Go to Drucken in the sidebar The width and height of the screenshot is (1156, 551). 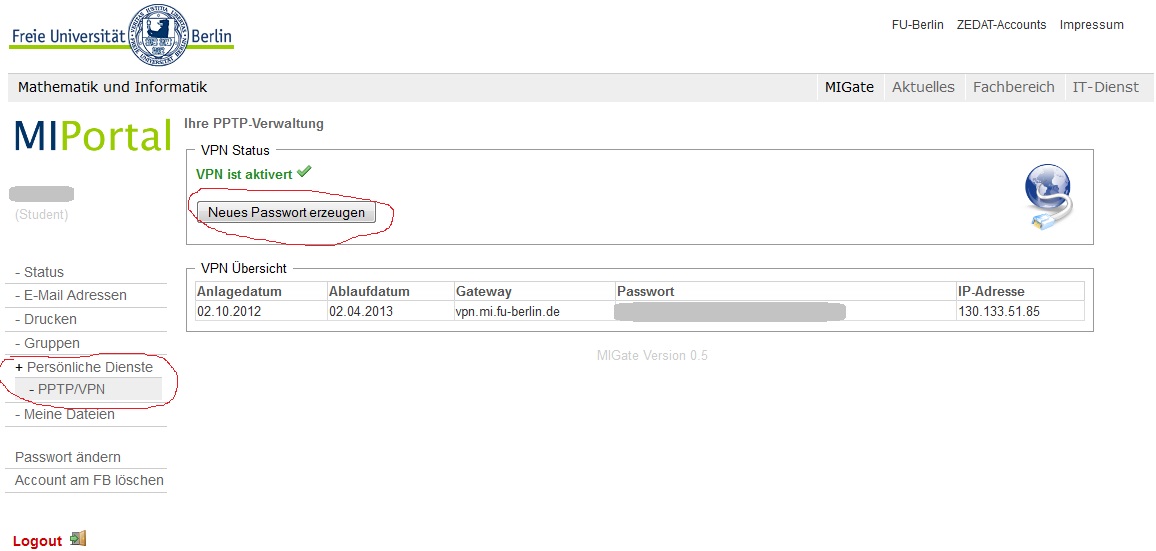50,319
